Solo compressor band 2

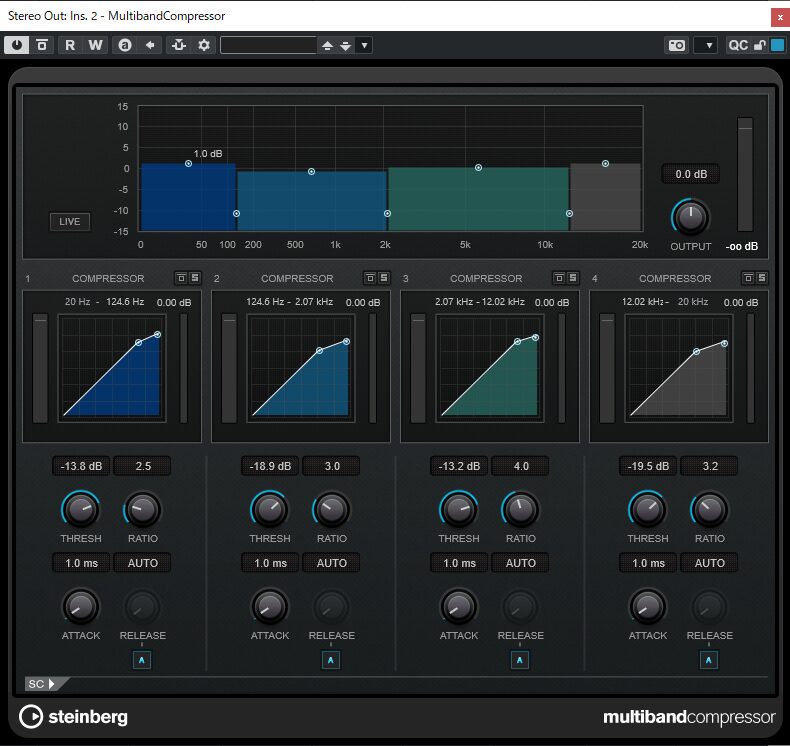383,278
